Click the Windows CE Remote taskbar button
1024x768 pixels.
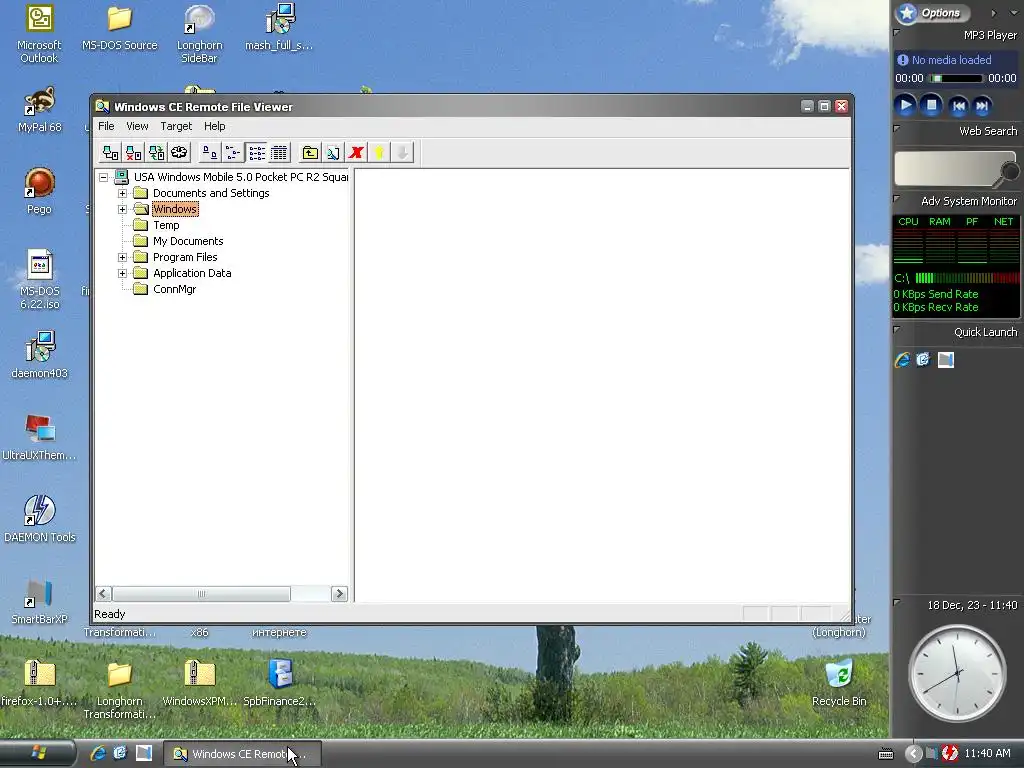pyautogui.click(x=242, y=754)
